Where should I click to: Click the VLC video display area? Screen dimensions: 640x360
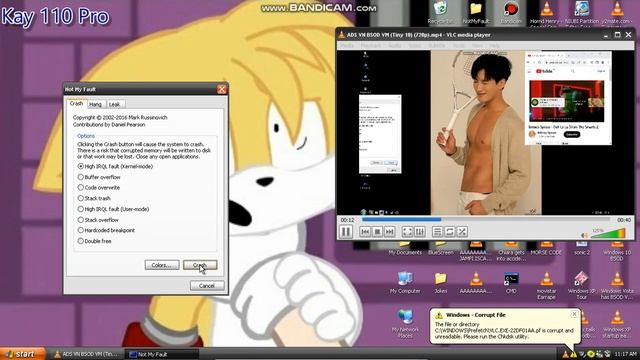click(x=486, y=132)
